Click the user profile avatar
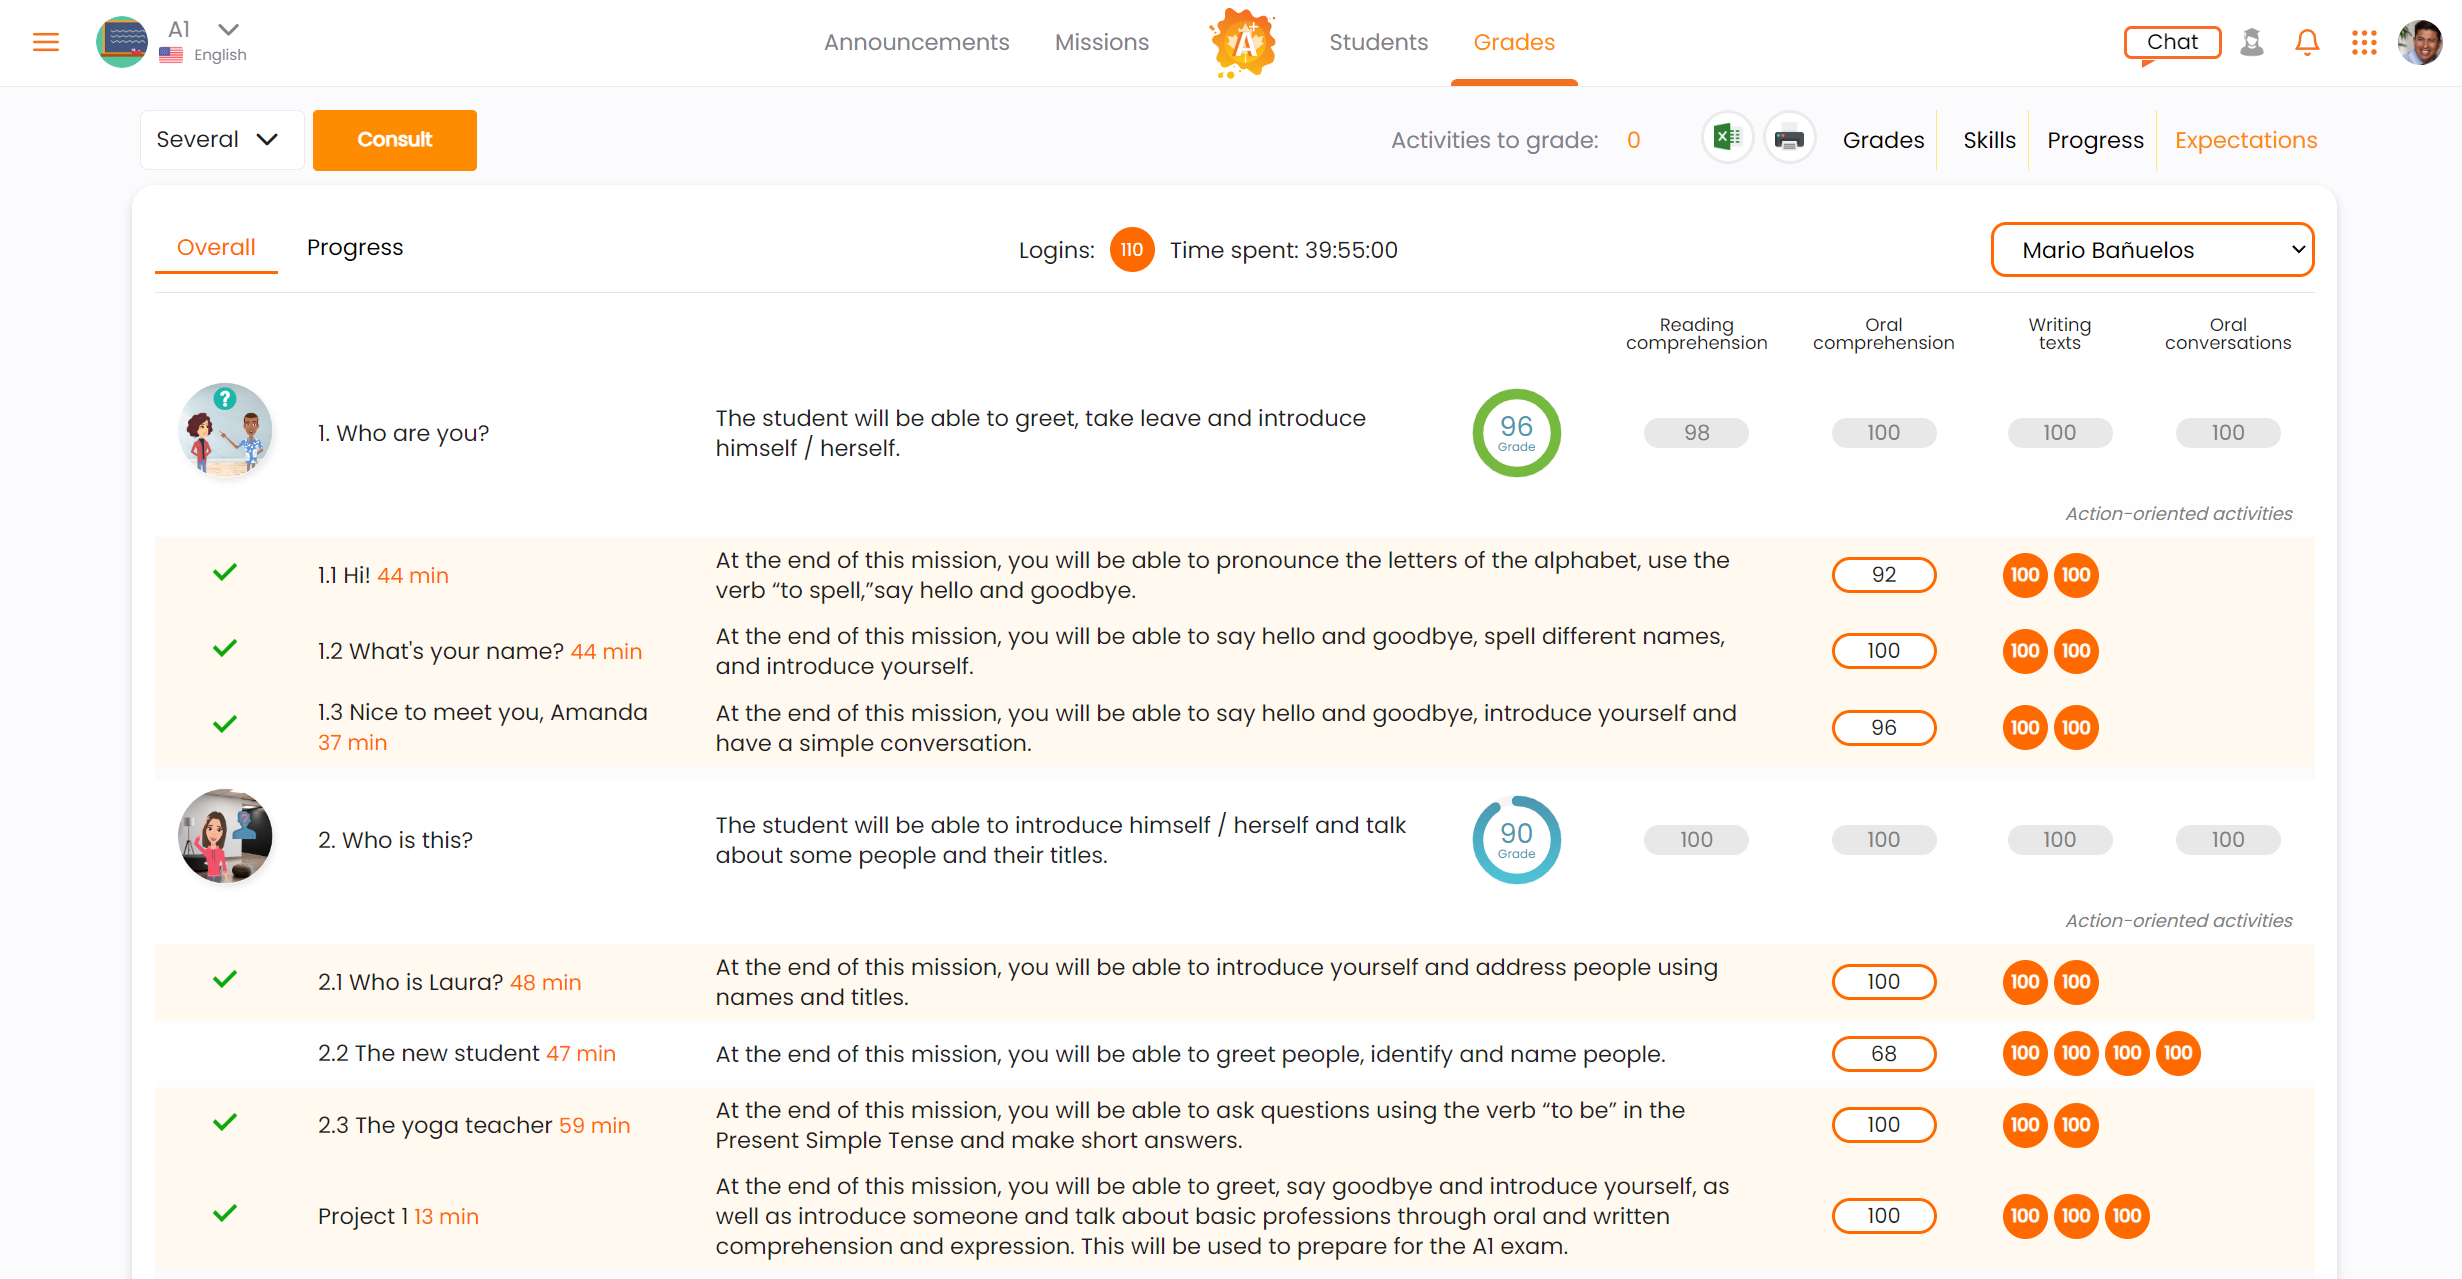Viewport: 2462px width, 1279px height. pos(2420,42)
